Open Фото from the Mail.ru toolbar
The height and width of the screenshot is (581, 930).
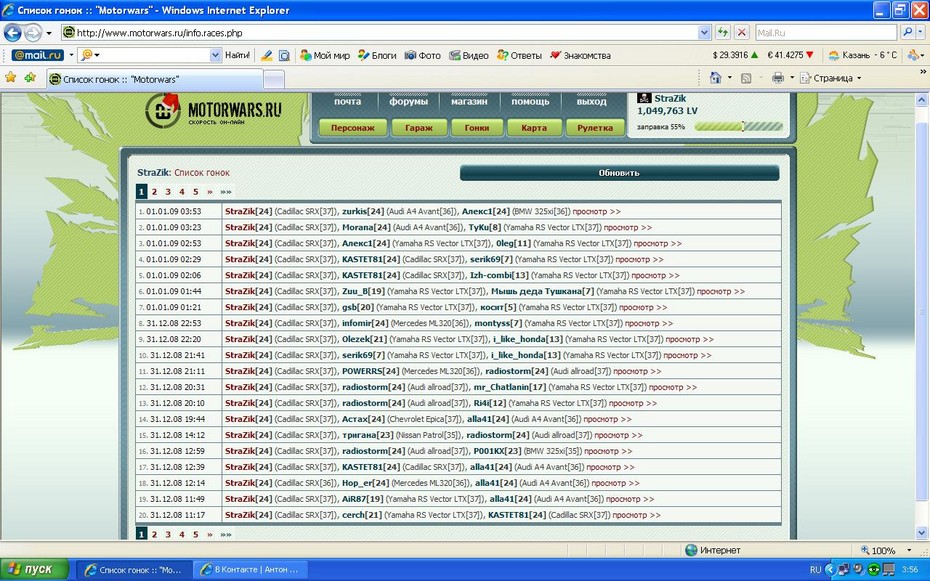tap(423, 55)
